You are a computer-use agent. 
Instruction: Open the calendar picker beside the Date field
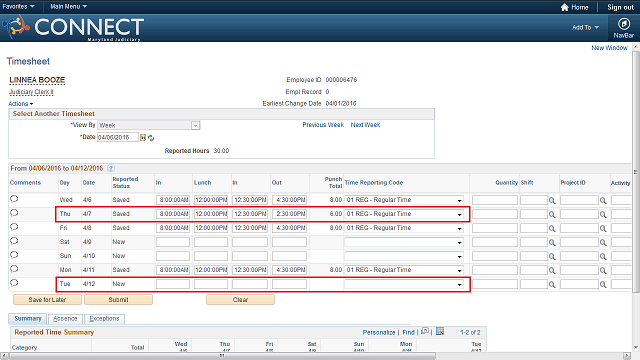click(x=143, y=138)
